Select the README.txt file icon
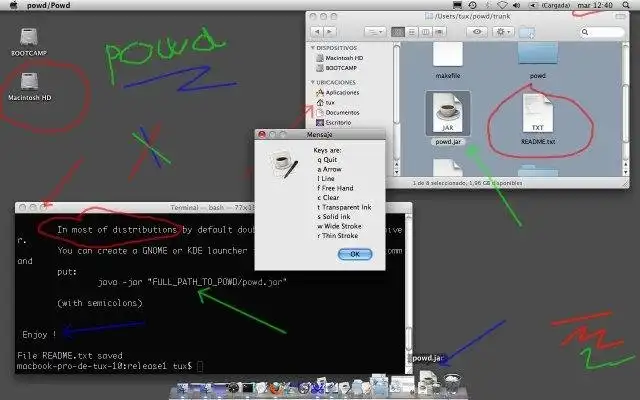640x400 pixels. 538,113
